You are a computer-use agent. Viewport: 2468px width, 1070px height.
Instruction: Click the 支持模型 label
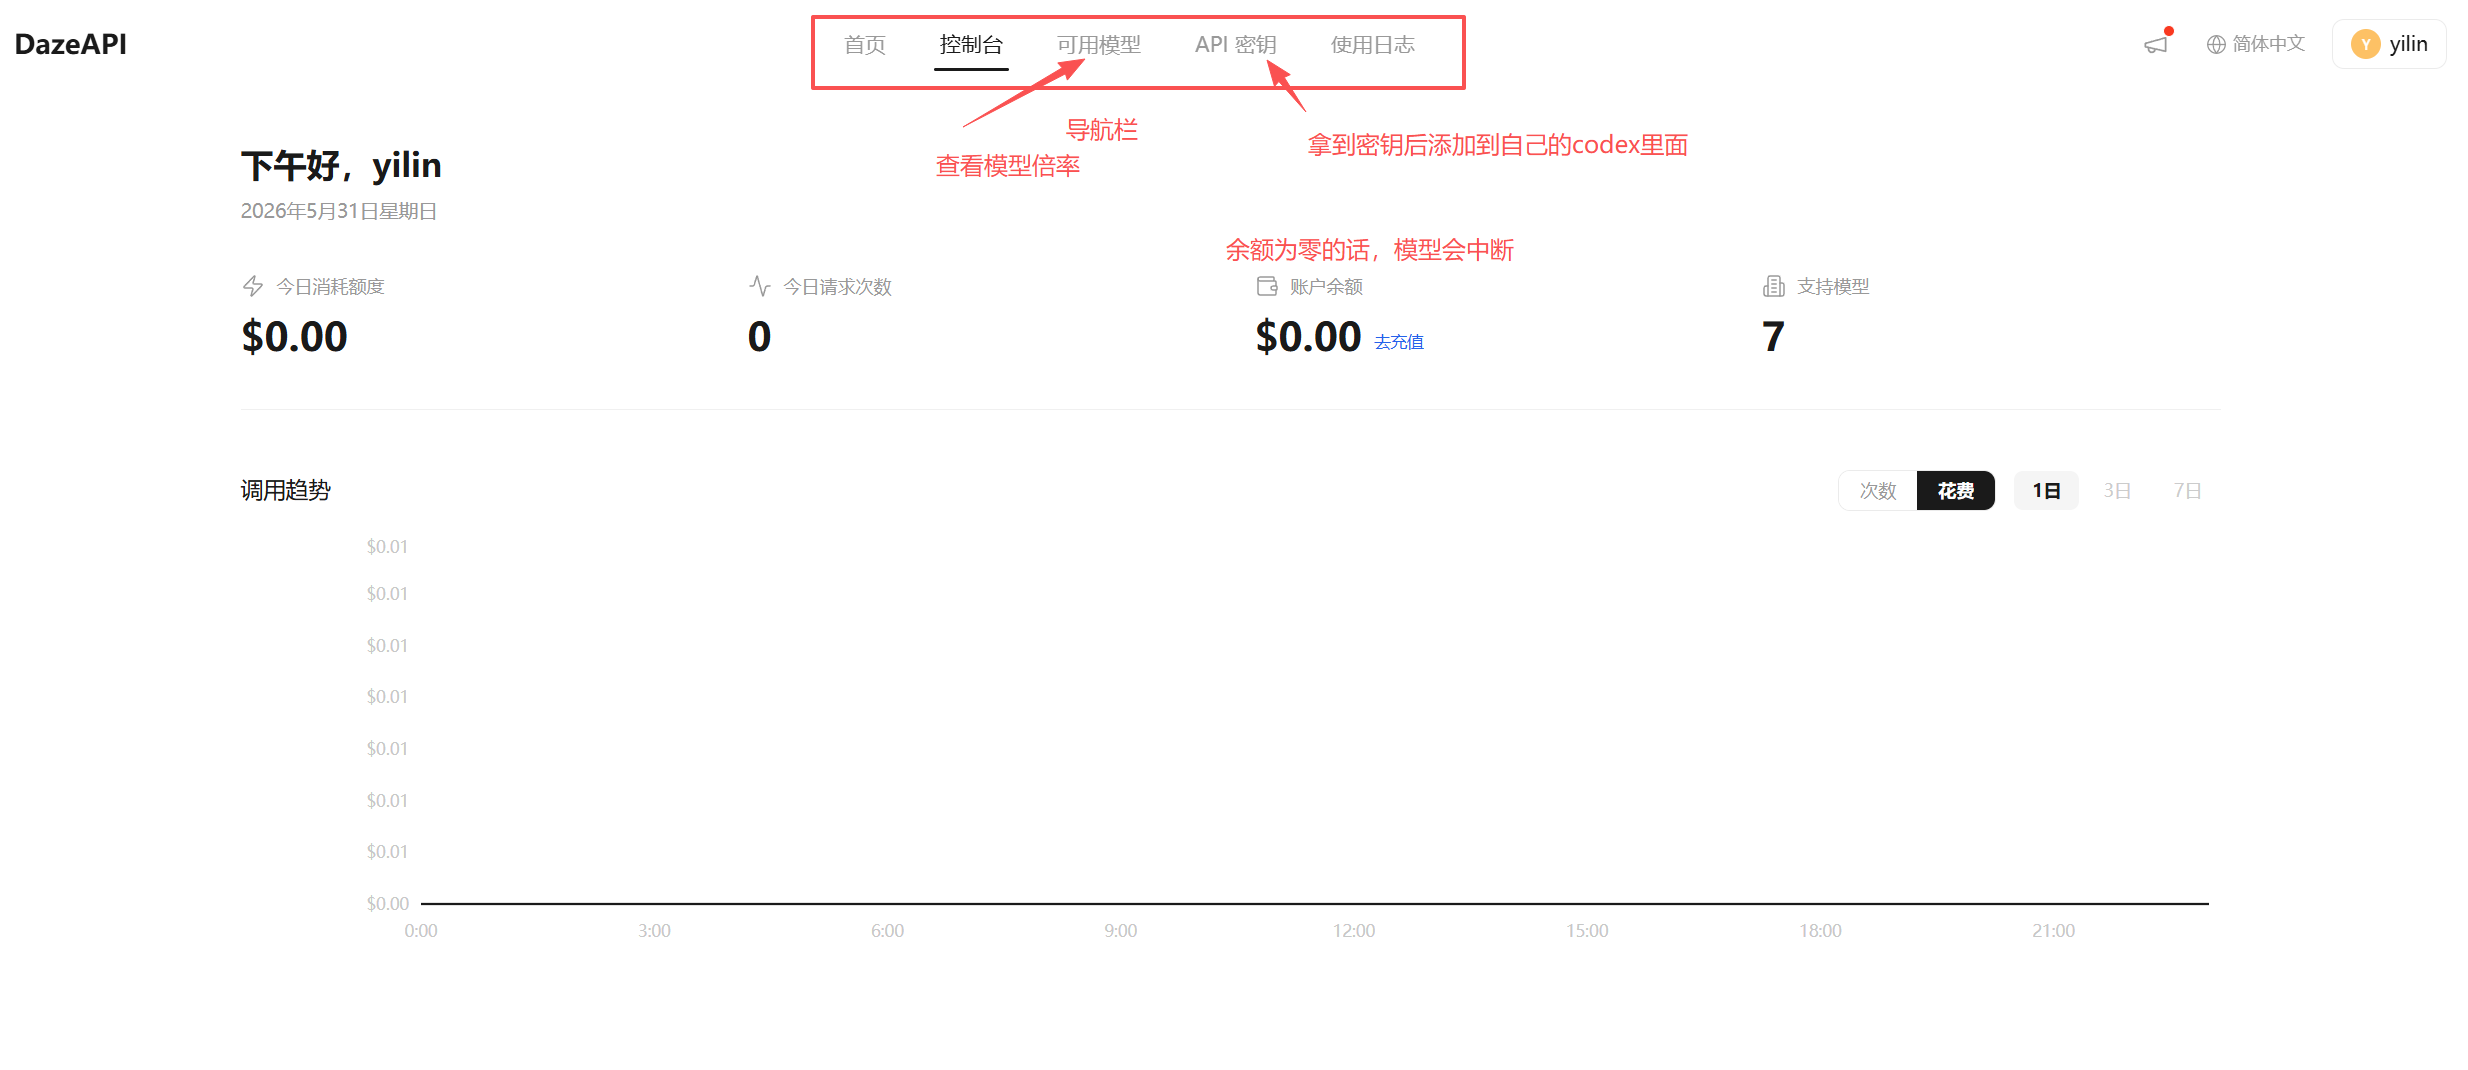point(1833,287)
